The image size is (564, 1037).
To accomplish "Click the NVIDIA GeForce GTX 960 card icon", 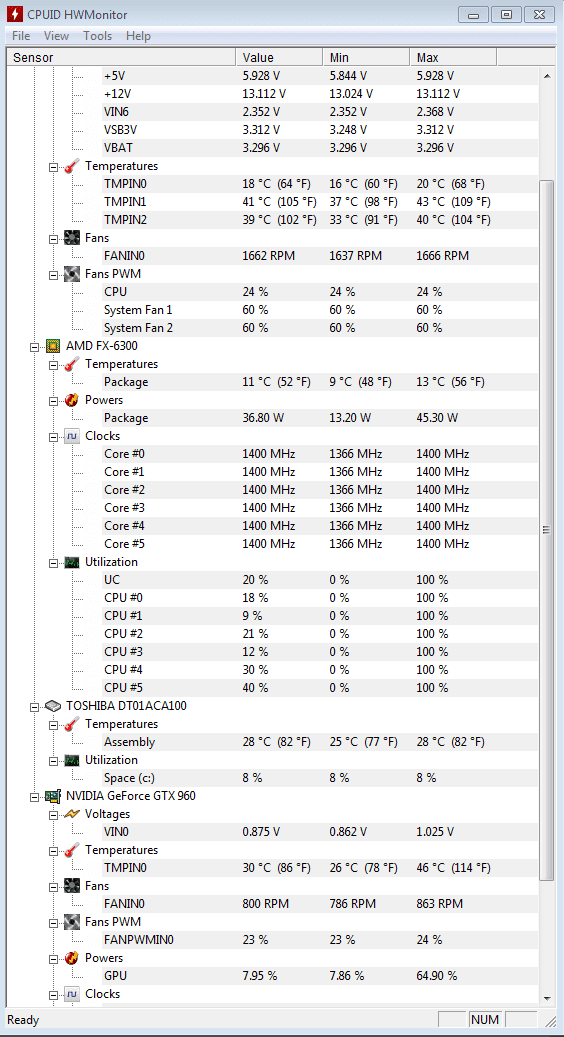I will (x=53, y=796).
